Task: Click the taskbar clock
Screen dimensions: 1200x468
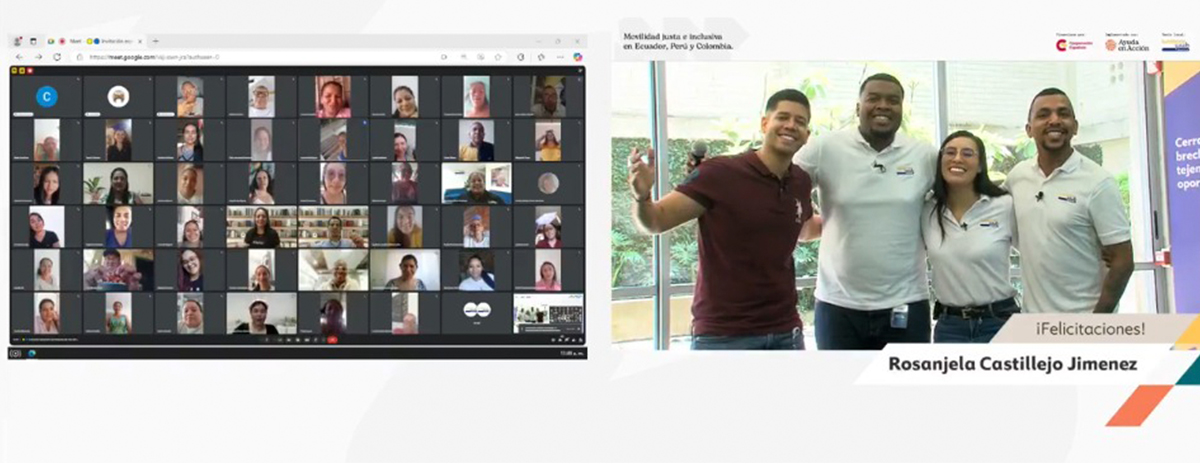Action: coord(572,353)
